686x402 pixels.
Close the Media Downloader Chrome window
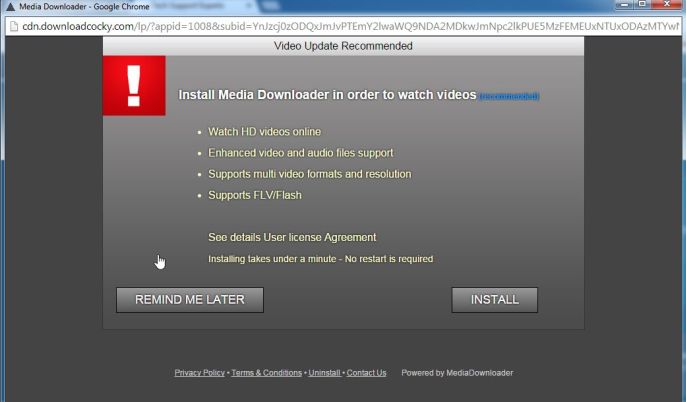click(667, 4)
